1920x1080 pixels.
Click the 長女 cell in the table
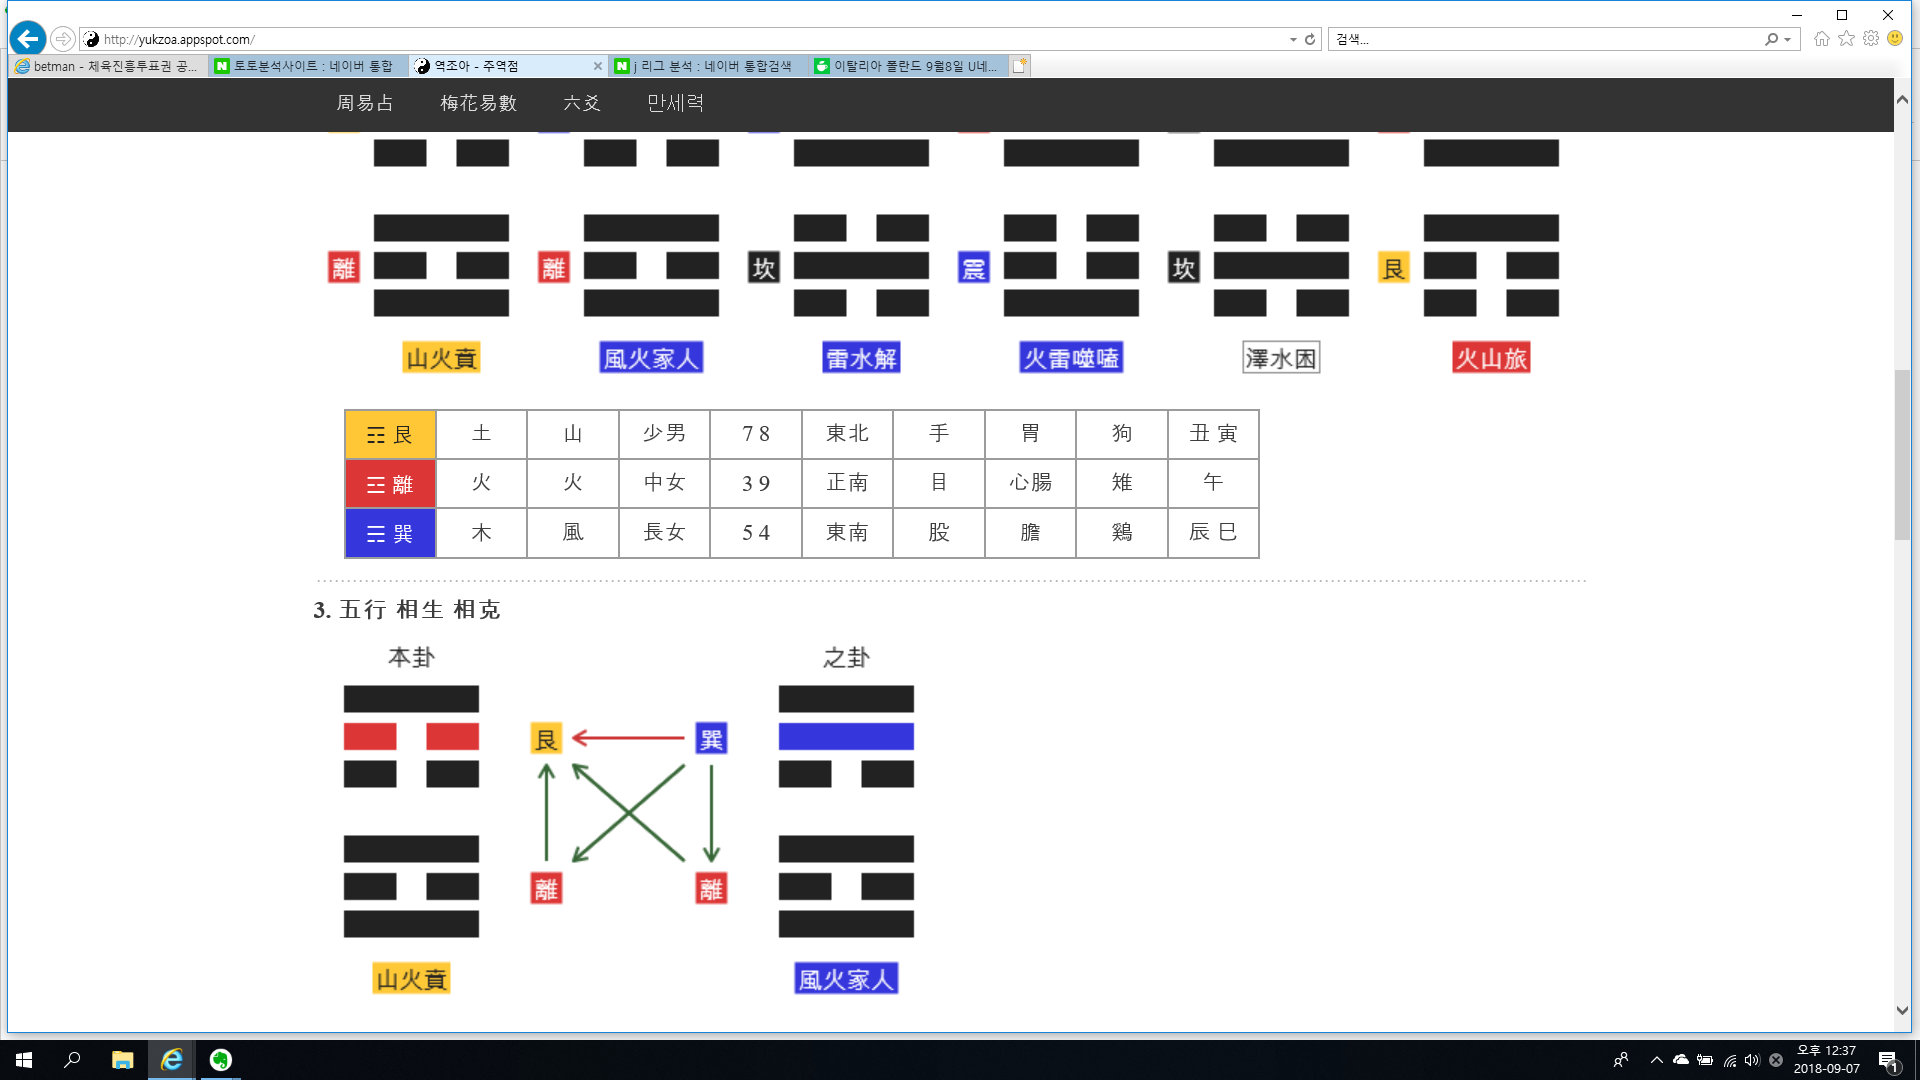click(664, 533)
